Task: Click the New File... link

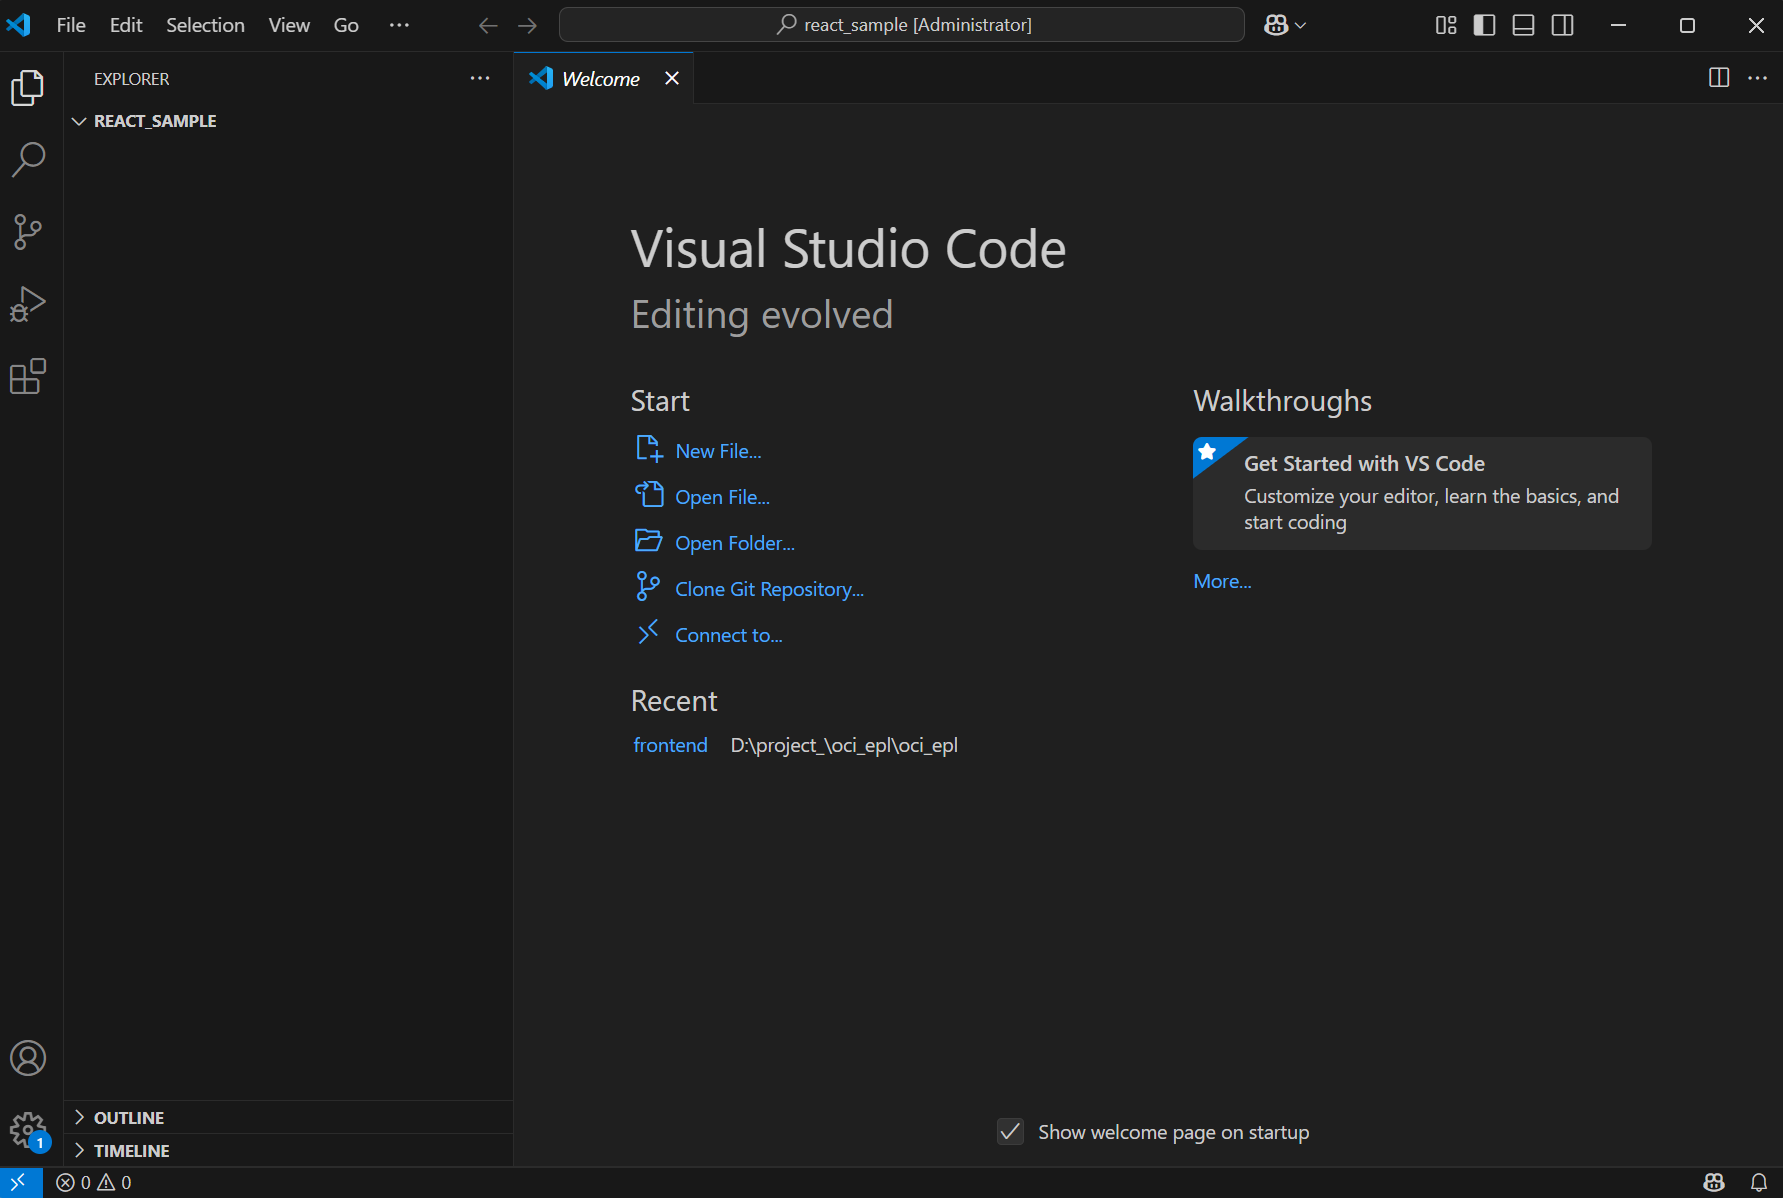Action: click(718, 451)
